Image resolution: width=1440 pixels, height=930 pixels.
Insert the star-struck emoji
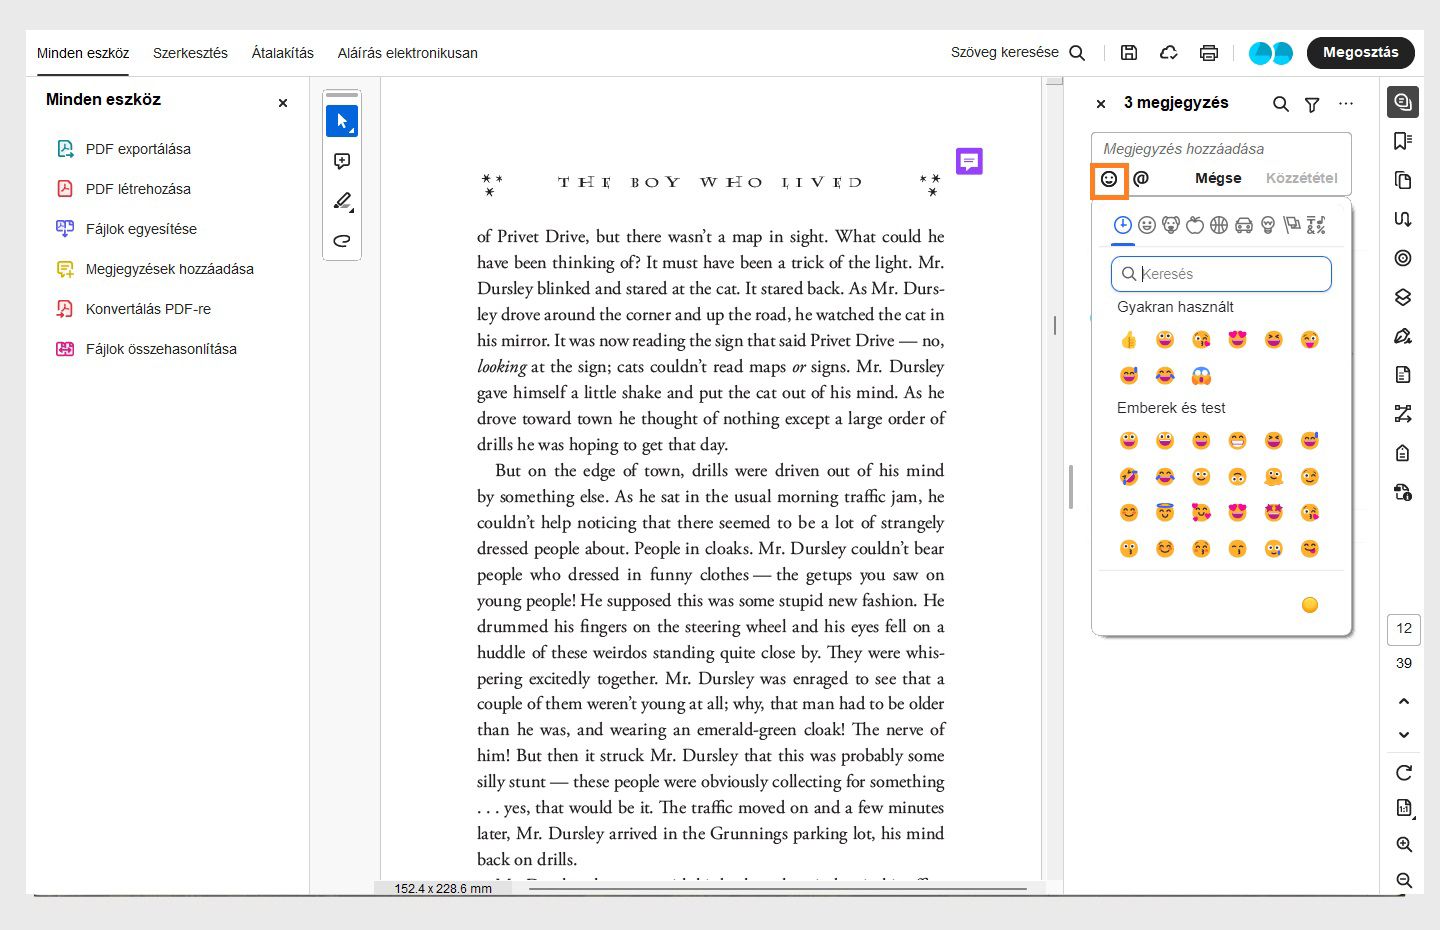(1273, 513)
